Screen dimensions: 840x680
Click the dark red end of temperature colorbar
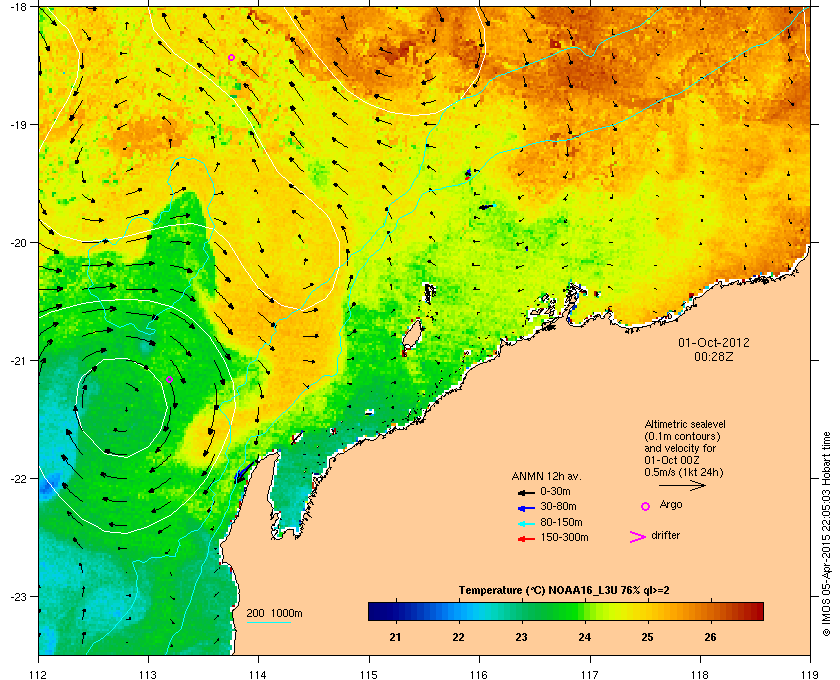[x=756, y=611]
